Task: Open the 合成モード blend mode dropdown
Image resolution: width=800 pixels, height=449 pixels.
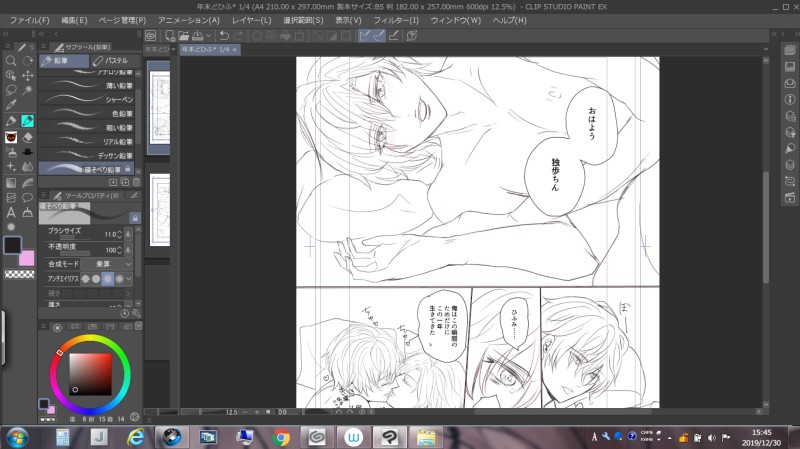Action: pos(107,264)
